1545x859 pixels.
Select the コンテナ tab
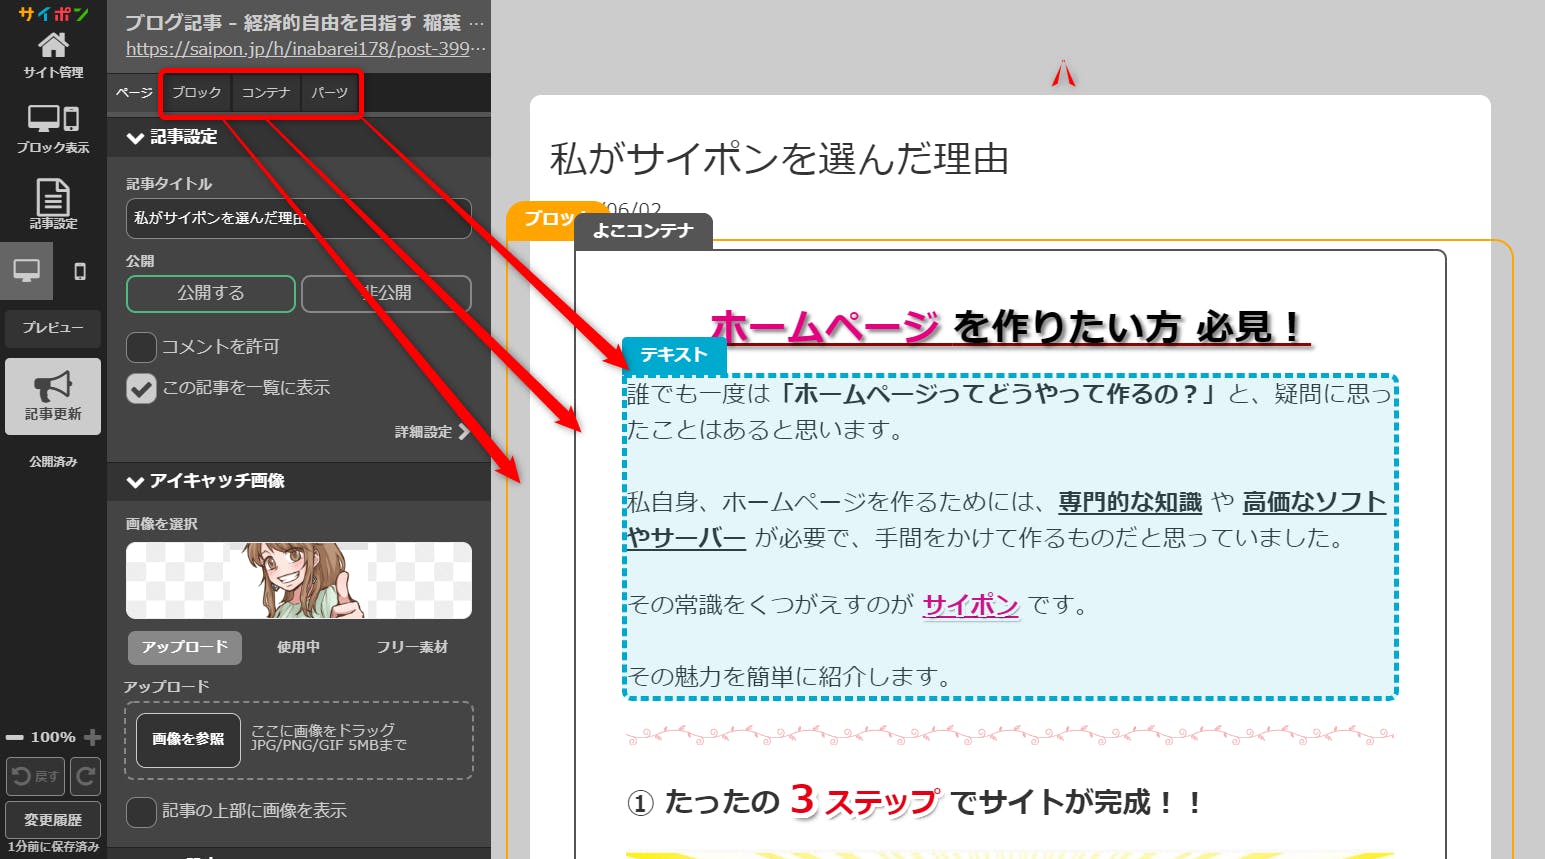tap(266, 93)
